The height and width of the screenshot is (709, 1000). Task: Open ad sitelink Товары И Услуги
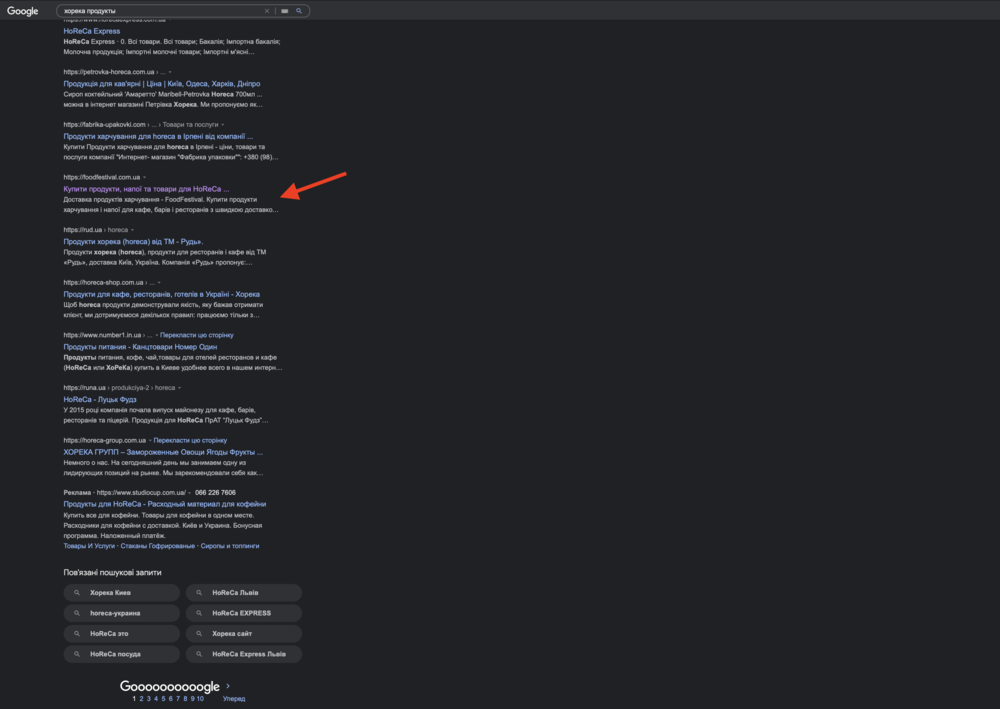pyautogui.click(x=89, y=546)
